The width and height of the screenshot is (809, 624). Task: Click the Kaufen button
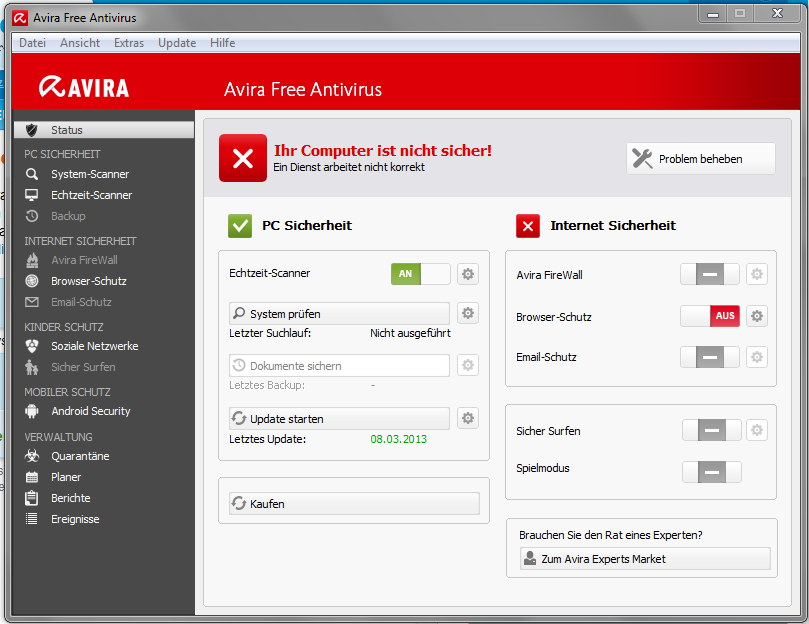point(354,503)
